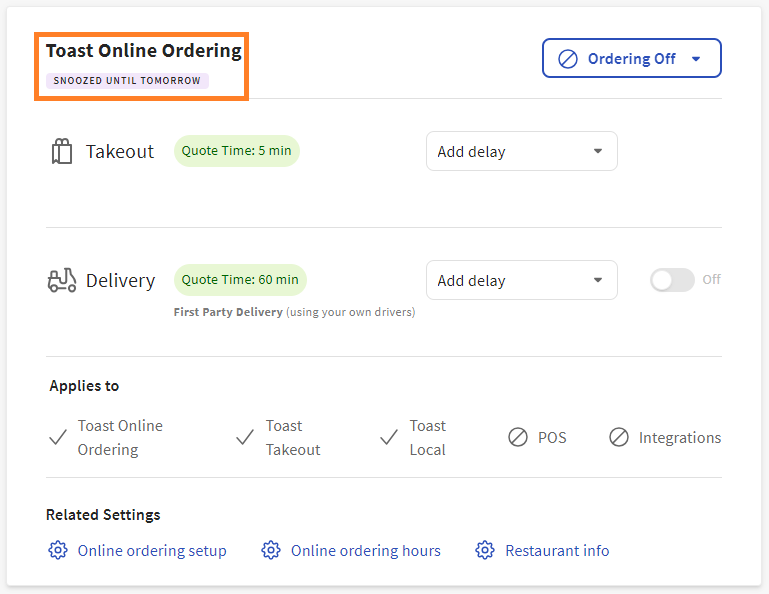The height and width of the screenshot is (594, 769).
Task: Toggle the Delivery switch on
Action: click(x=672, y=281)
